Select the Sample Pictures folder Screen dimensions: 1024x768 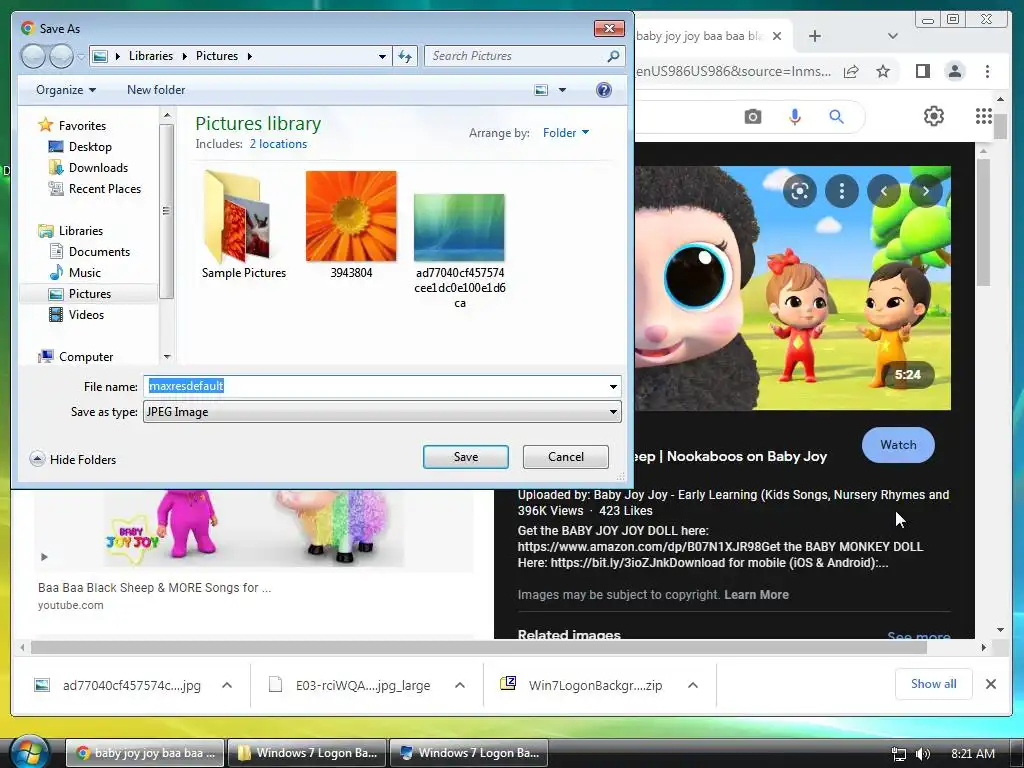pyautogui.click(x=244, y=225)
